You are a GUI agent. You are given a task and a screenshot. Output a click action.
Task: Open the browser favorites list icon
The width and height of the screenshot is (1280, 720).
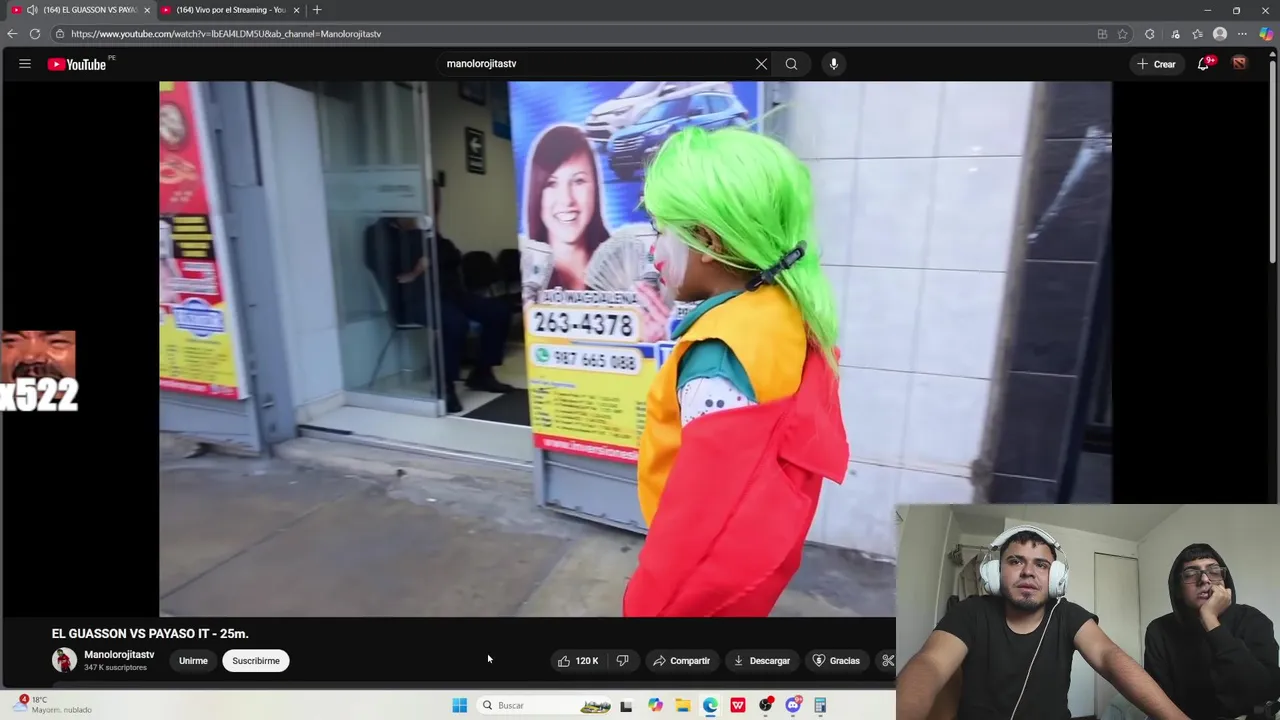click(1197, 34)
